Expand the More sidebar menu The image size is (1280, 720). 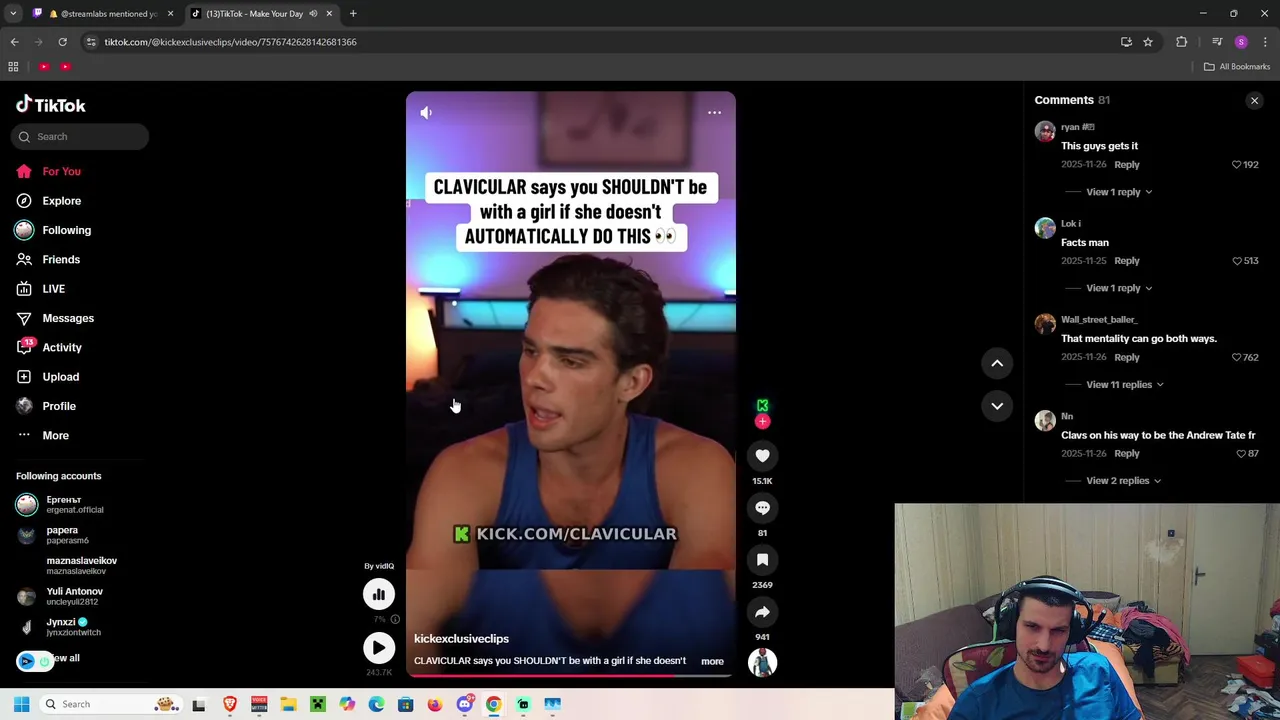click(x=56, y=436)
